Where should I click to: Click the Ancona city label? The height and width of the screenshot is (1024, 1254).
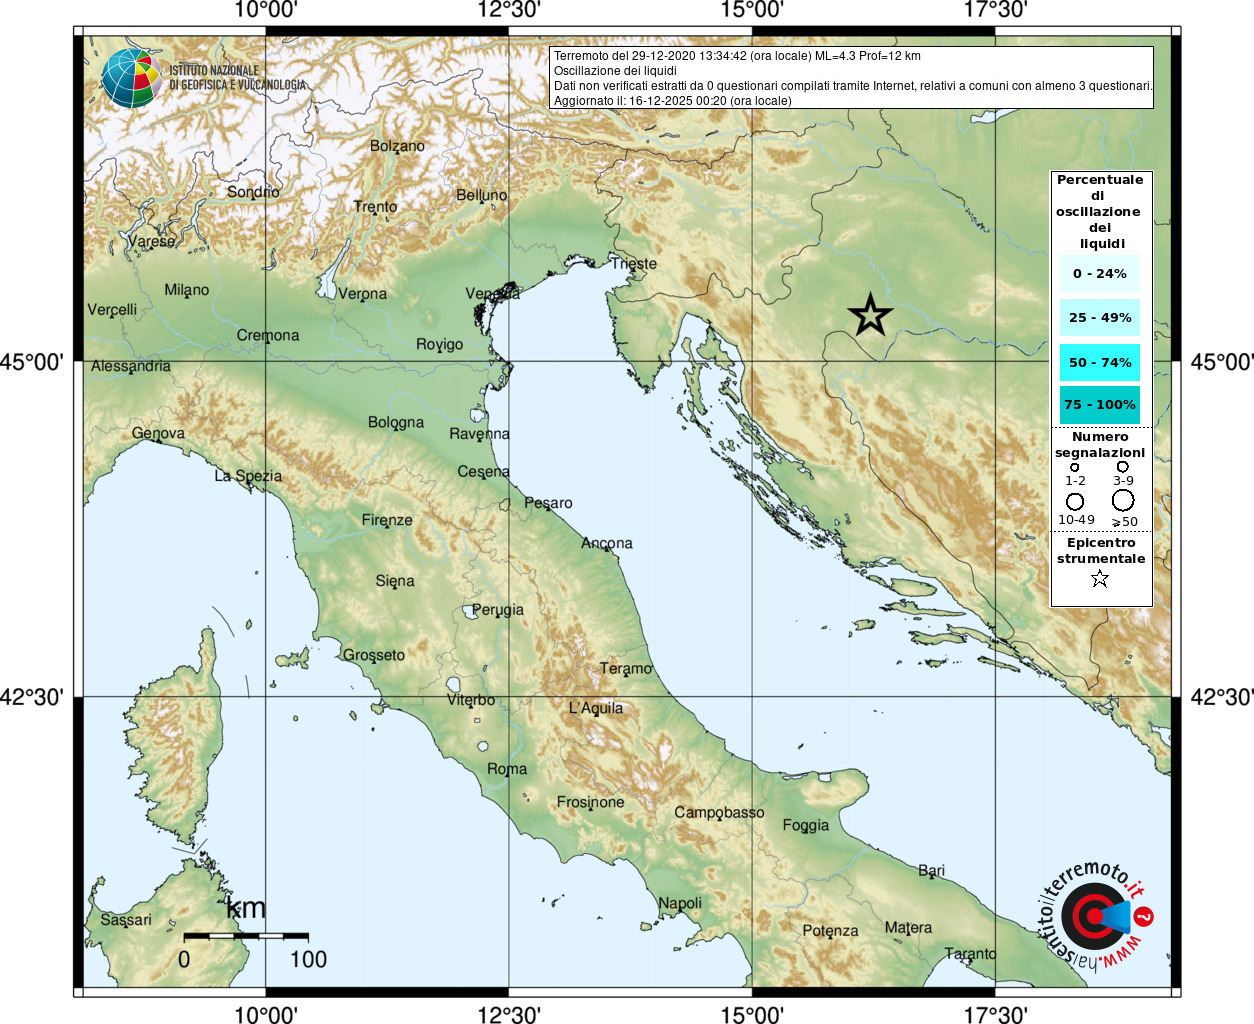(x=607, y=543)
